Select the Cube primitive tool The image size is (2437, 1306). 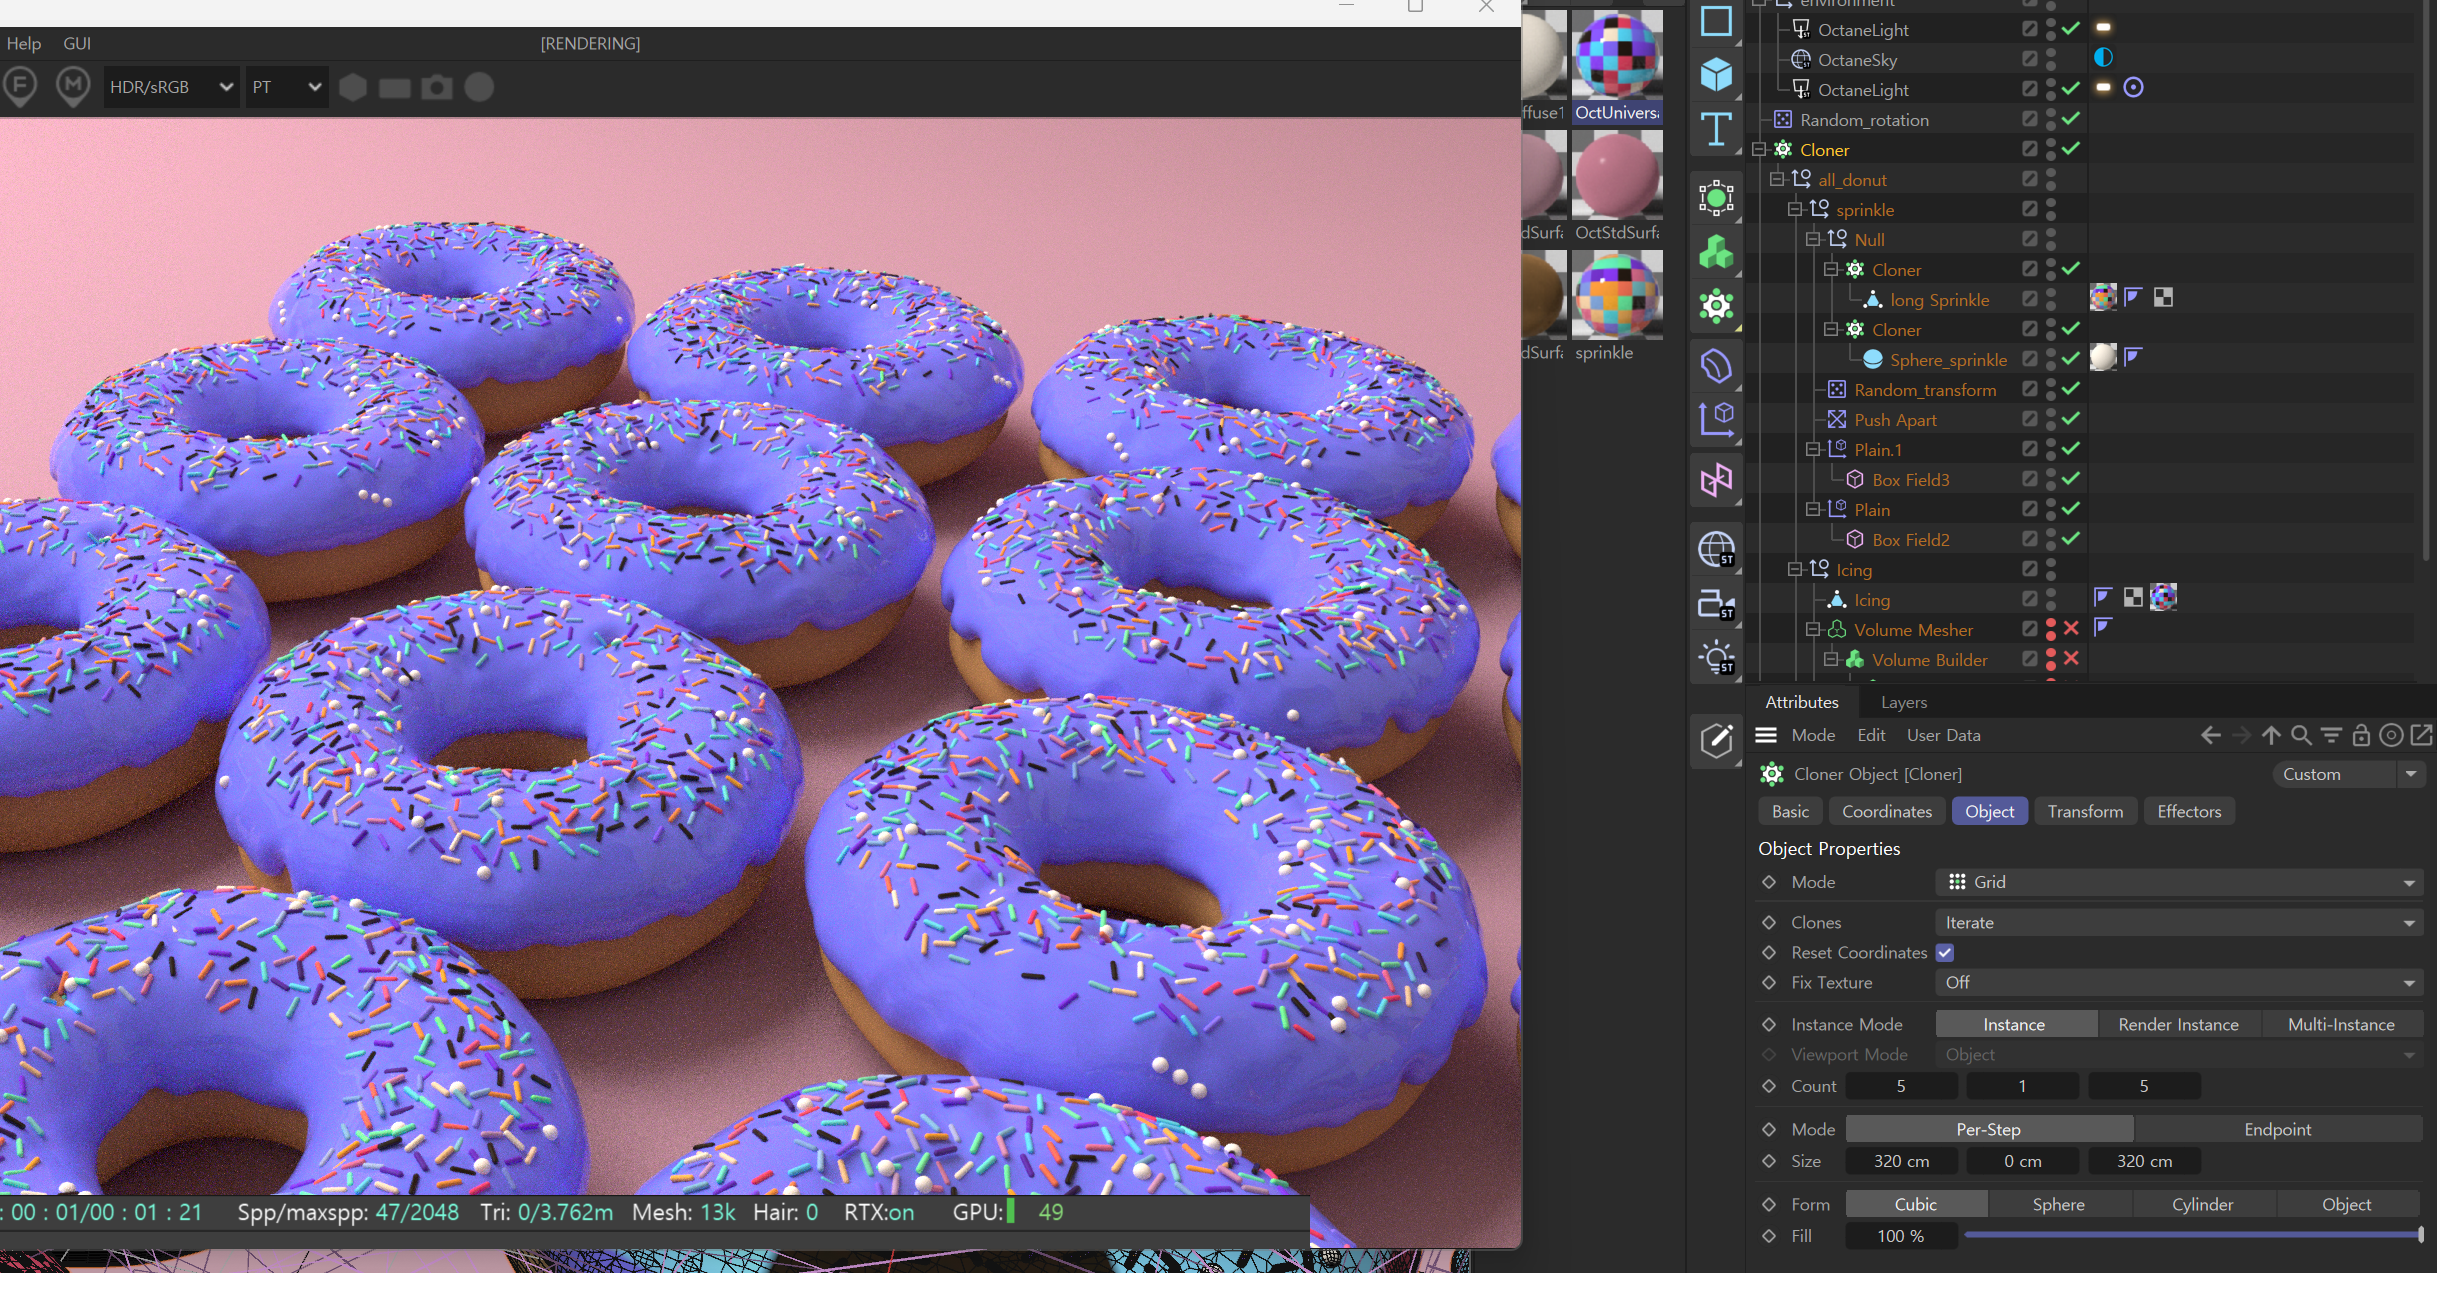coord(1716,75)
